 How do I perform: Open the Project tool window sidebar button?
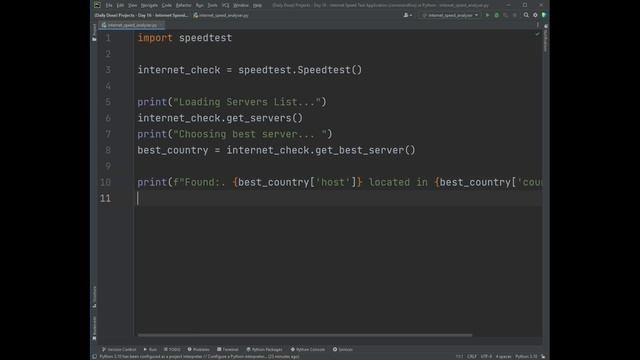[x=94, y=32]
